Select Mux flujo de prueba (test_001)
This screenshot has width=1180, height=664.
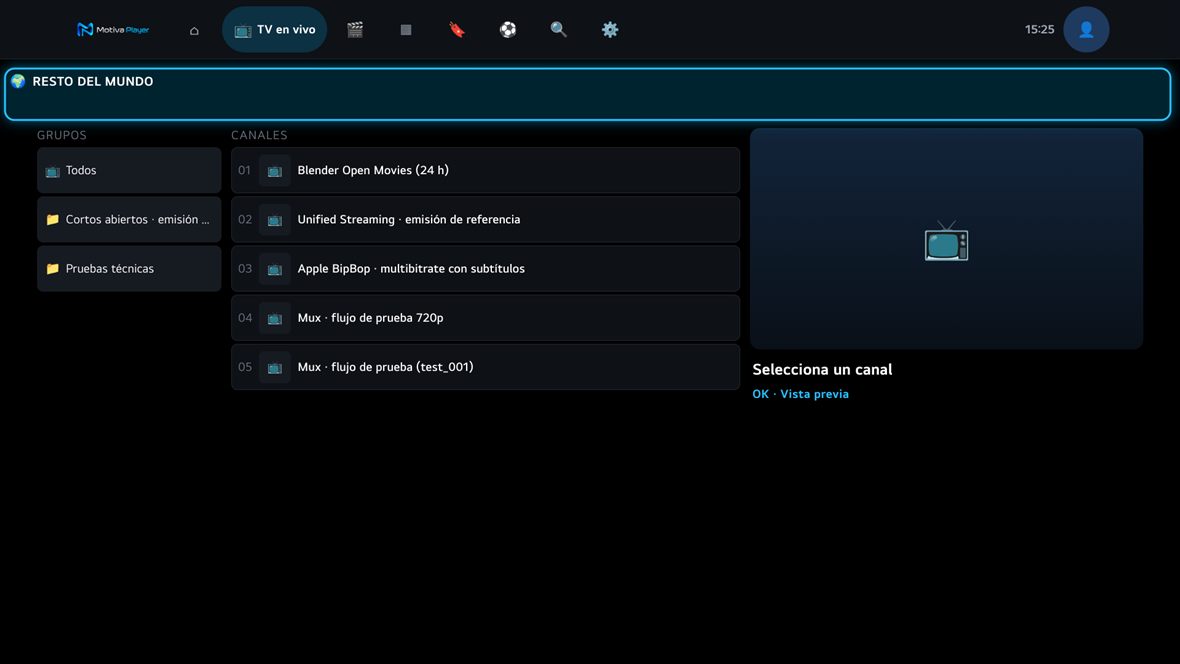[x=485, y=367]
